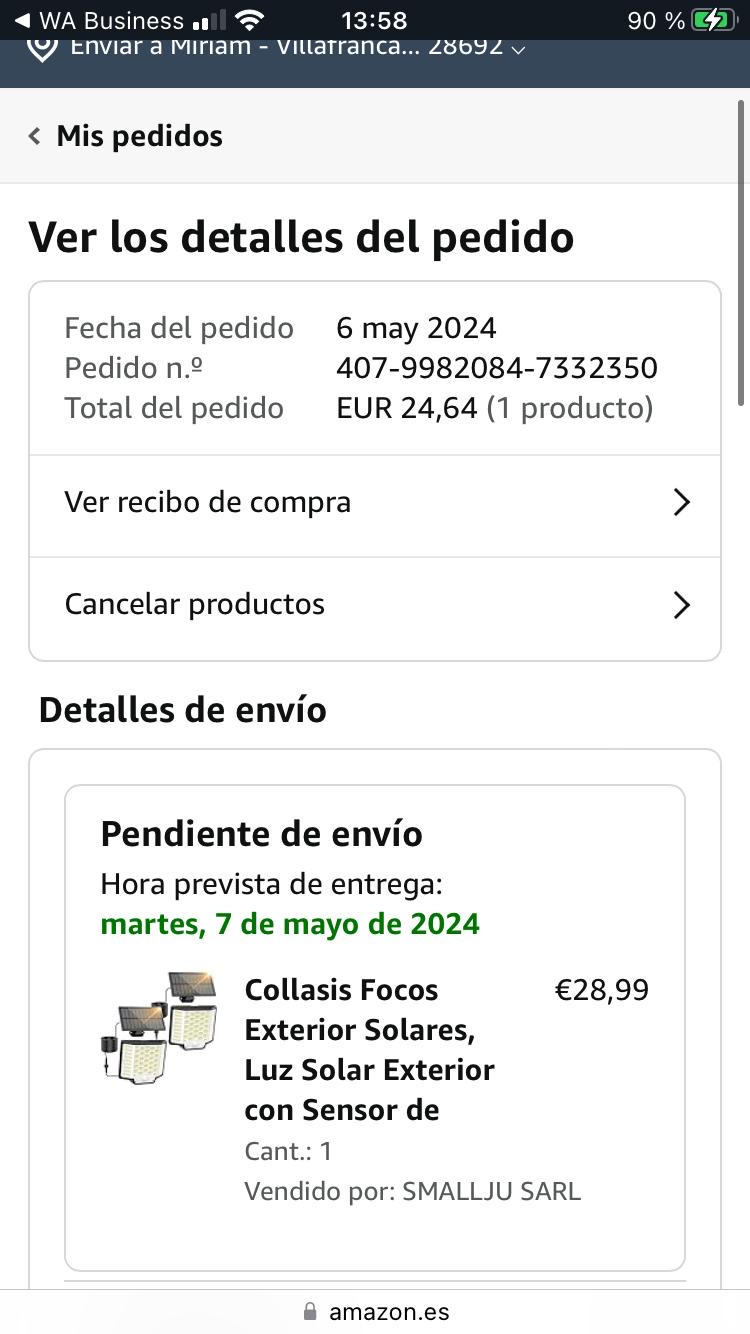Tap the green delivery date martes, 7 de mayo
Image resolution: width=750 pixels, height=1334 pixels.
coord(290,924)
